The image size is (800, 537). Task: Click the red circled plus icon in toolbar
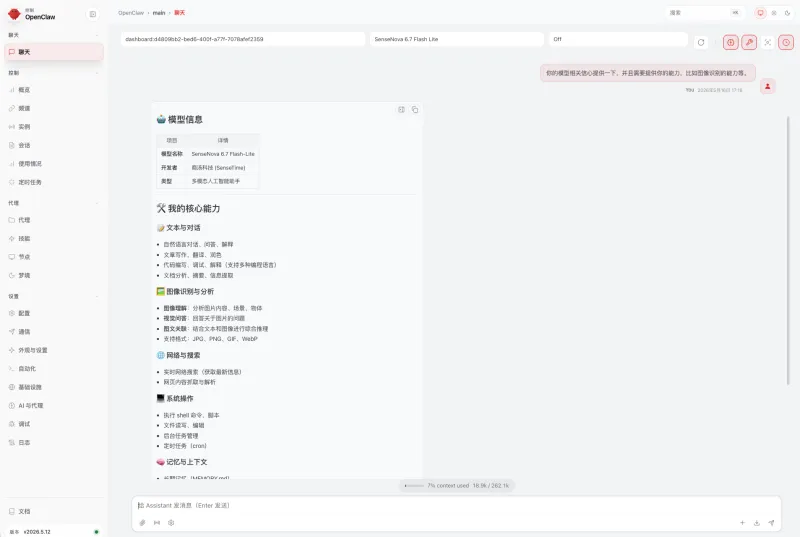tap(731, 42)
